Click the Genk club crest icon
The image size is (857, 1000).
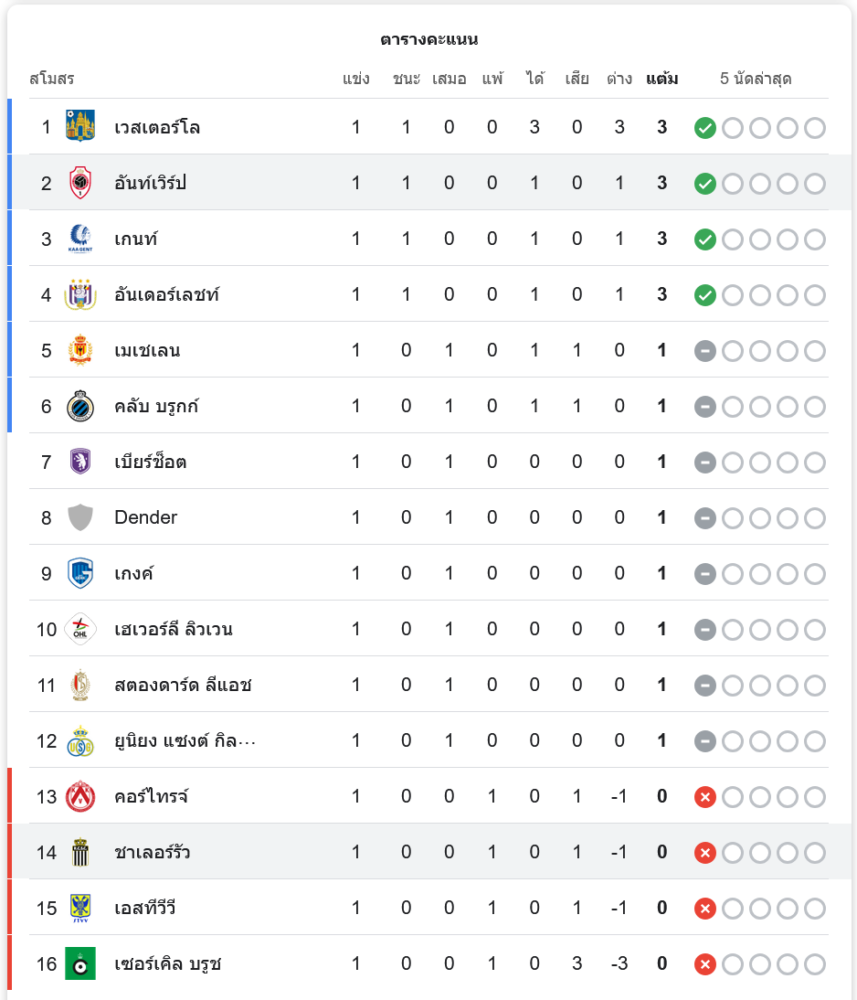click(x=80, y=574)
